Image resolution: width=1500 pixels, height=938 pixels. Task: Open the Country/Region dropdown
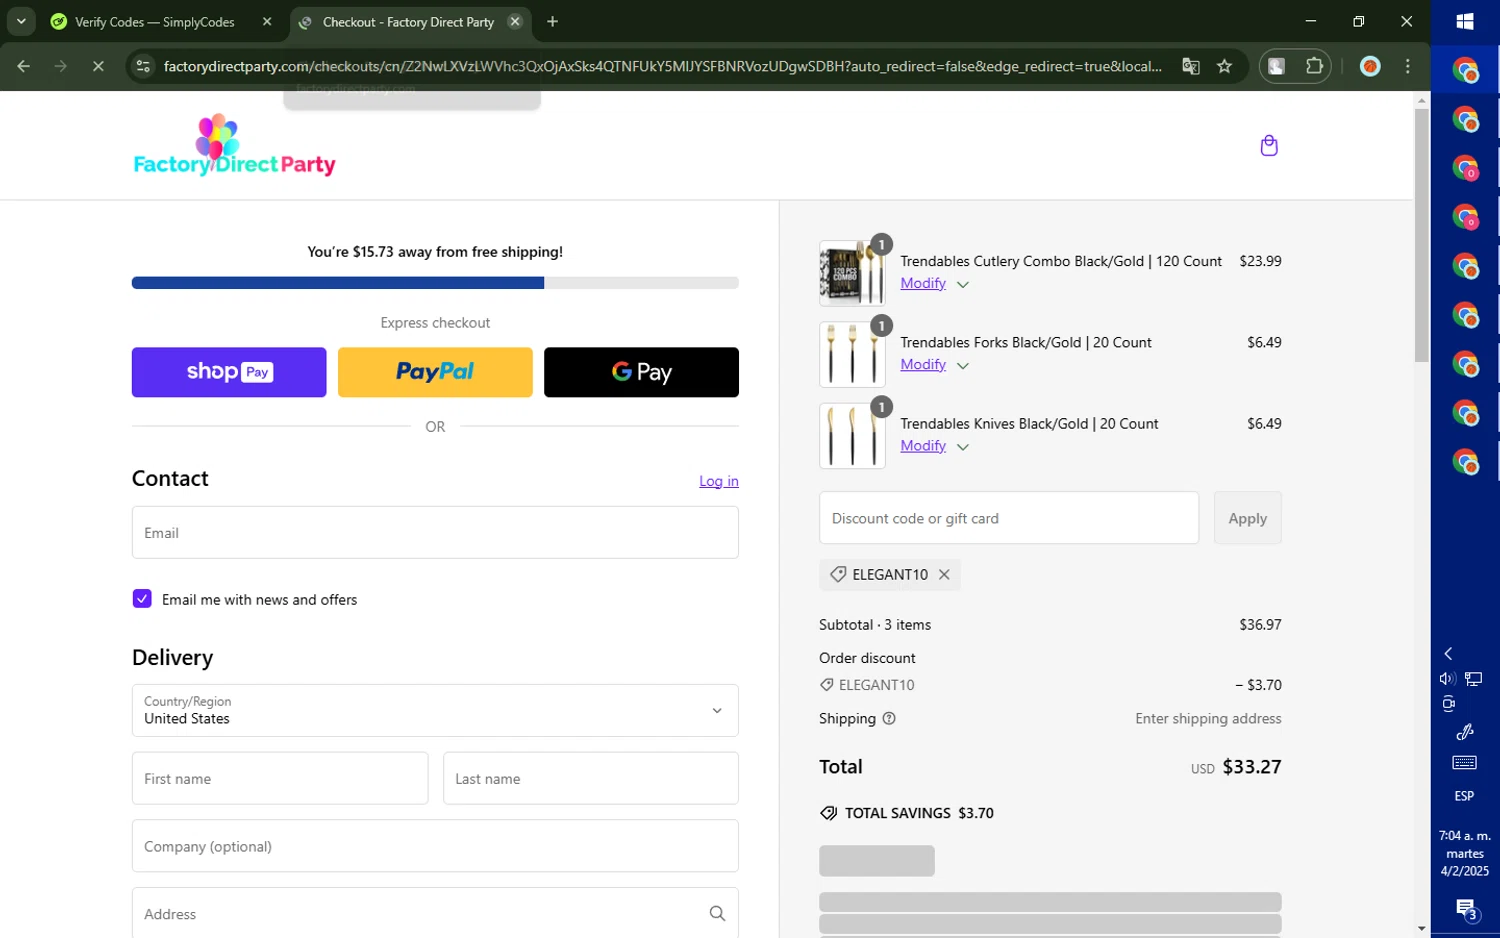[435, 710]
